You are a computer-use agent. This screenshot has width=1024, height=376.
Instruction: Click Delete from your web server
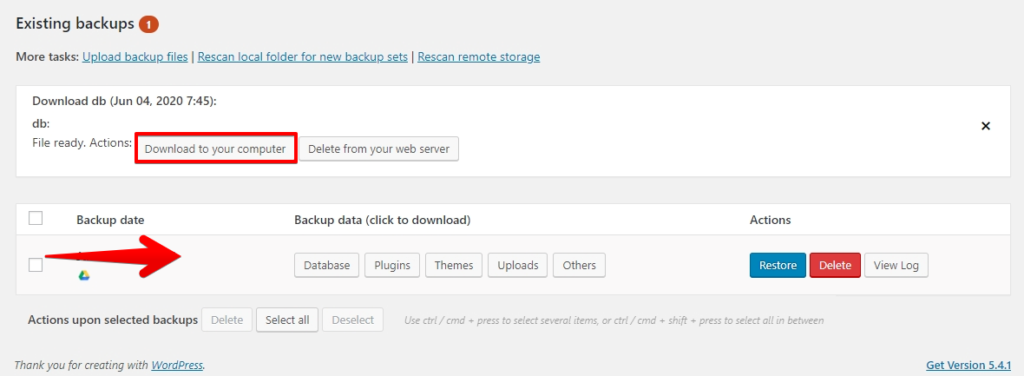(379, 149)
